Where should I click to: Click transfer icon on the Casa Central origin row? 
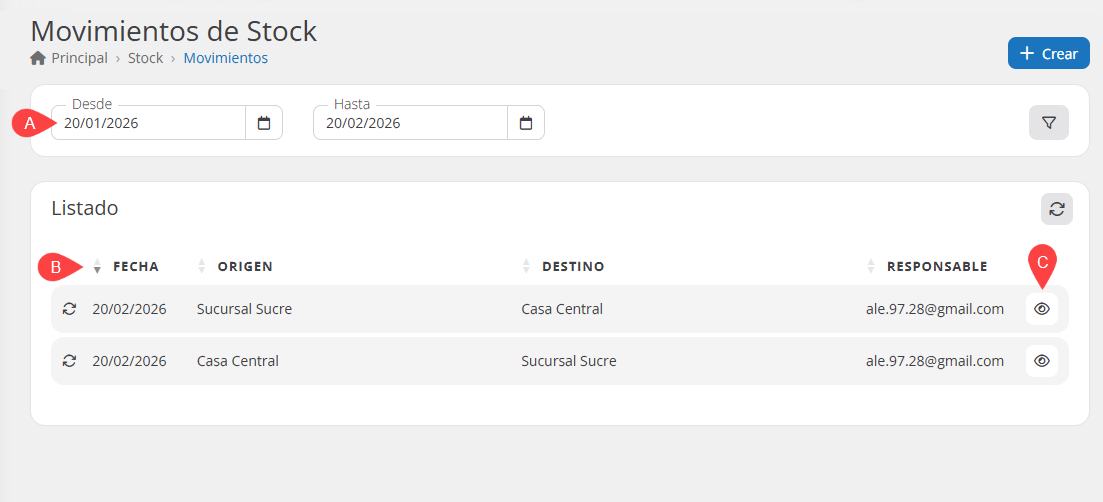coord(69,361)
